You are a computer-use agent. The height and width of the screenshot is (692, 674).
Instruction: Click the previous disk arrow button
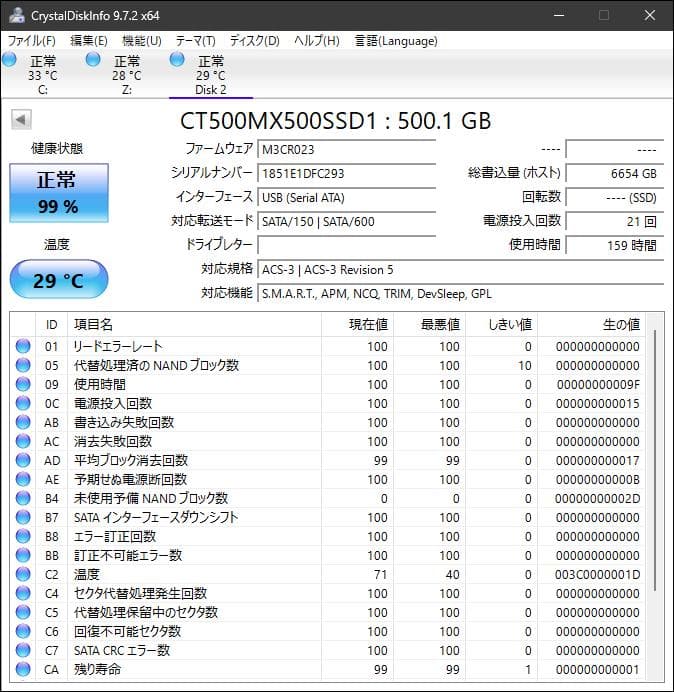21,120
